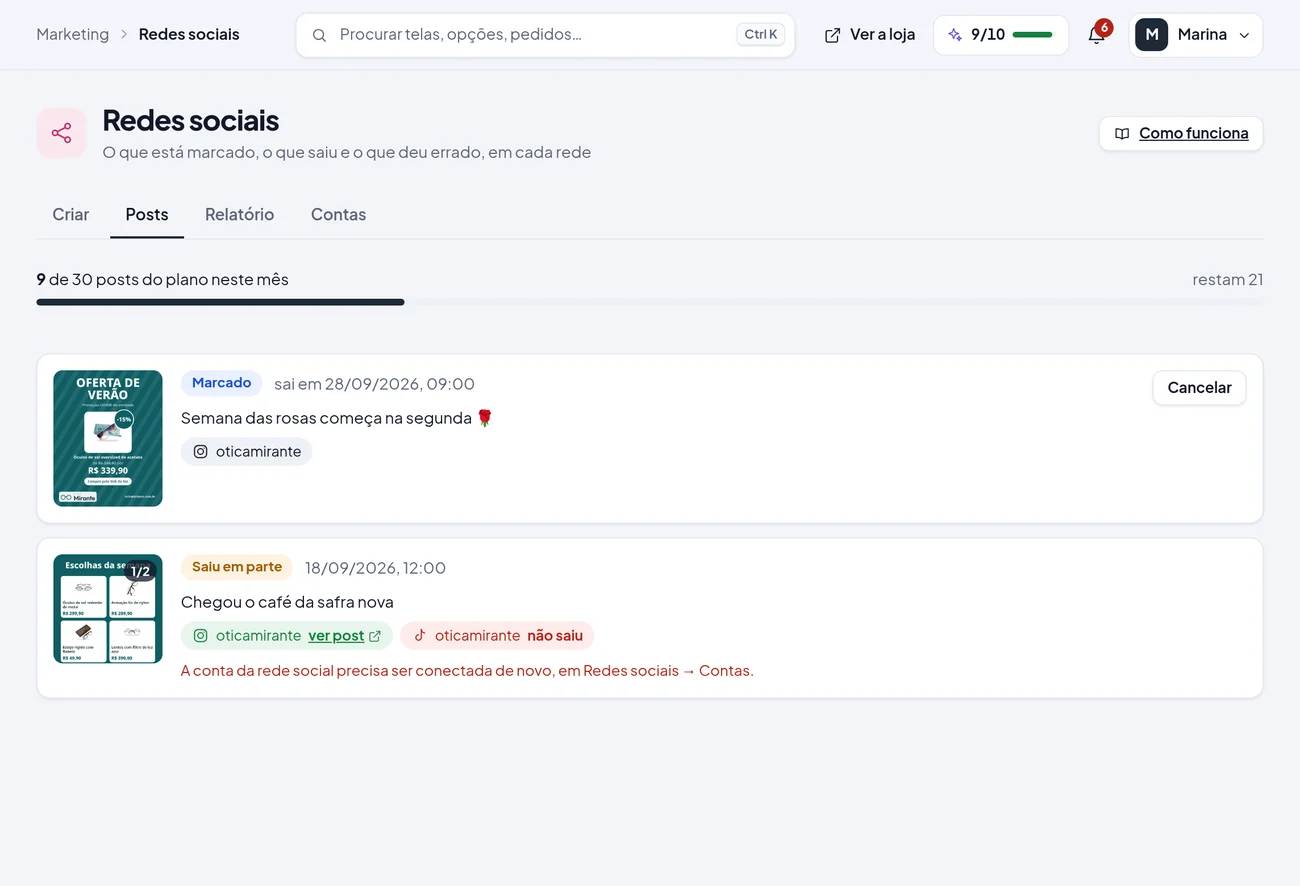Click the external arrow icon after ver post
The height and width of the screenshot is (886, 1300).
tap(375, 636)
